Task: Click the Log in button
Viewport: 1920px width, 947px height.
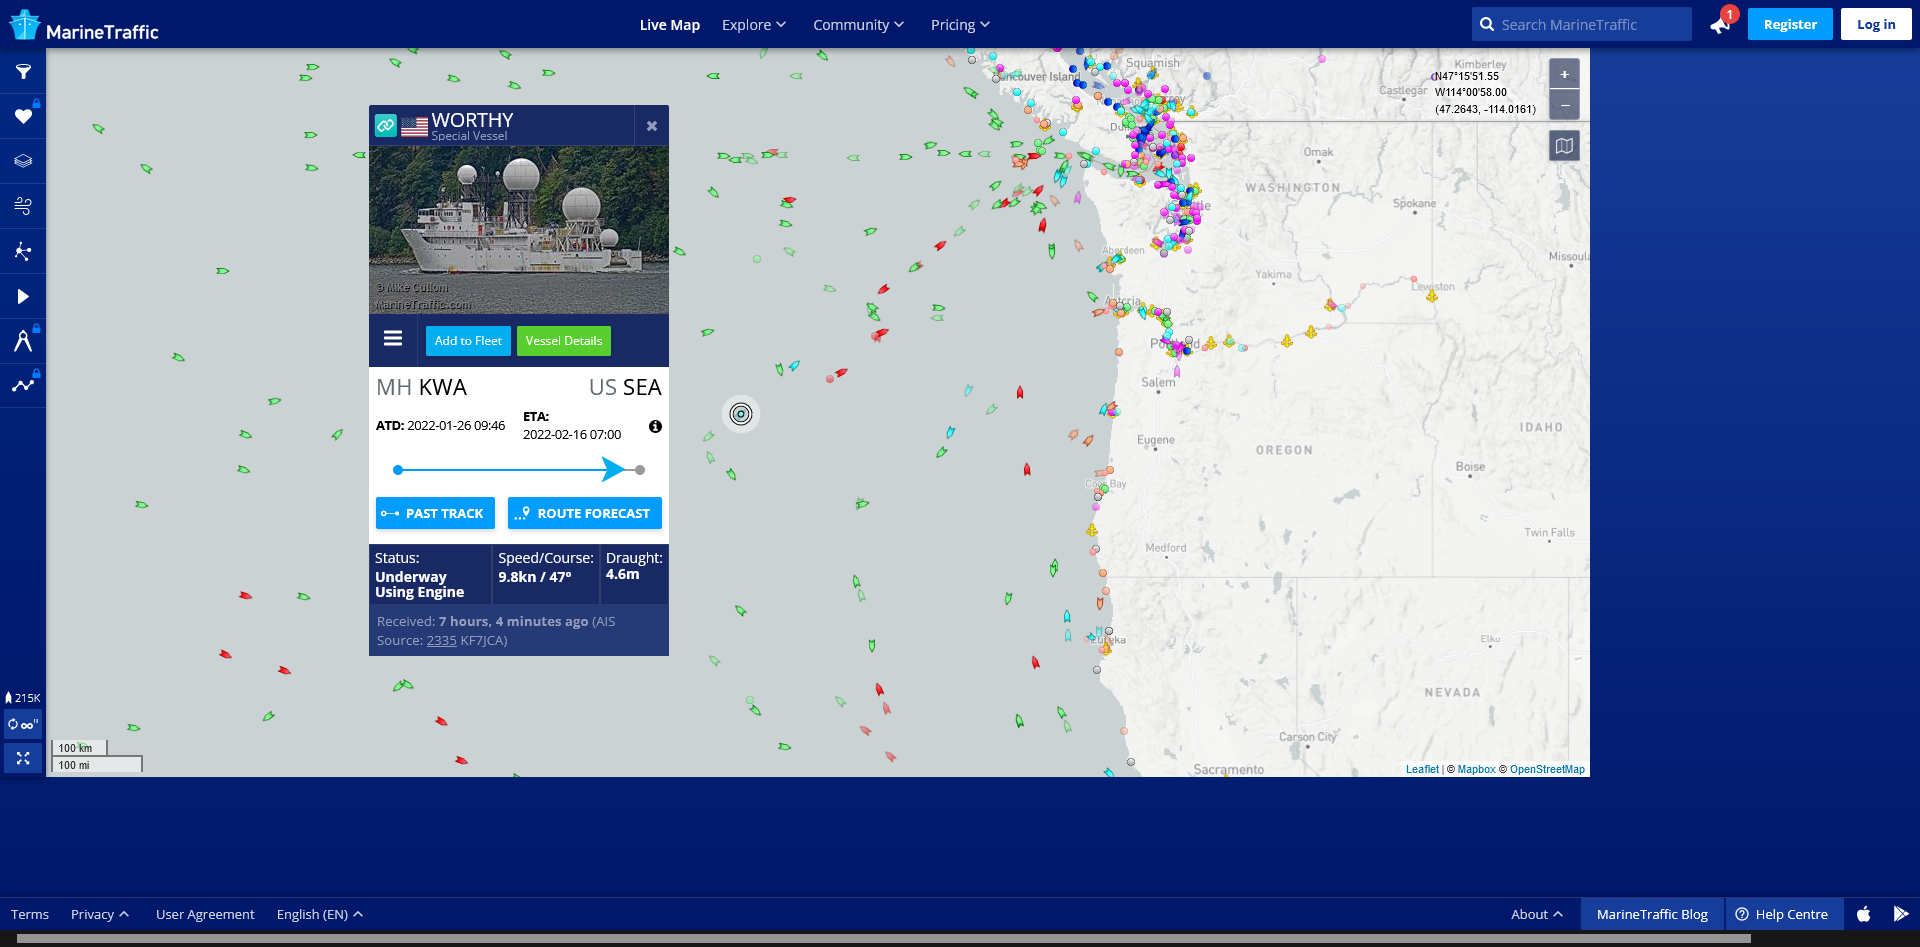Action: tap(1876, 24)
